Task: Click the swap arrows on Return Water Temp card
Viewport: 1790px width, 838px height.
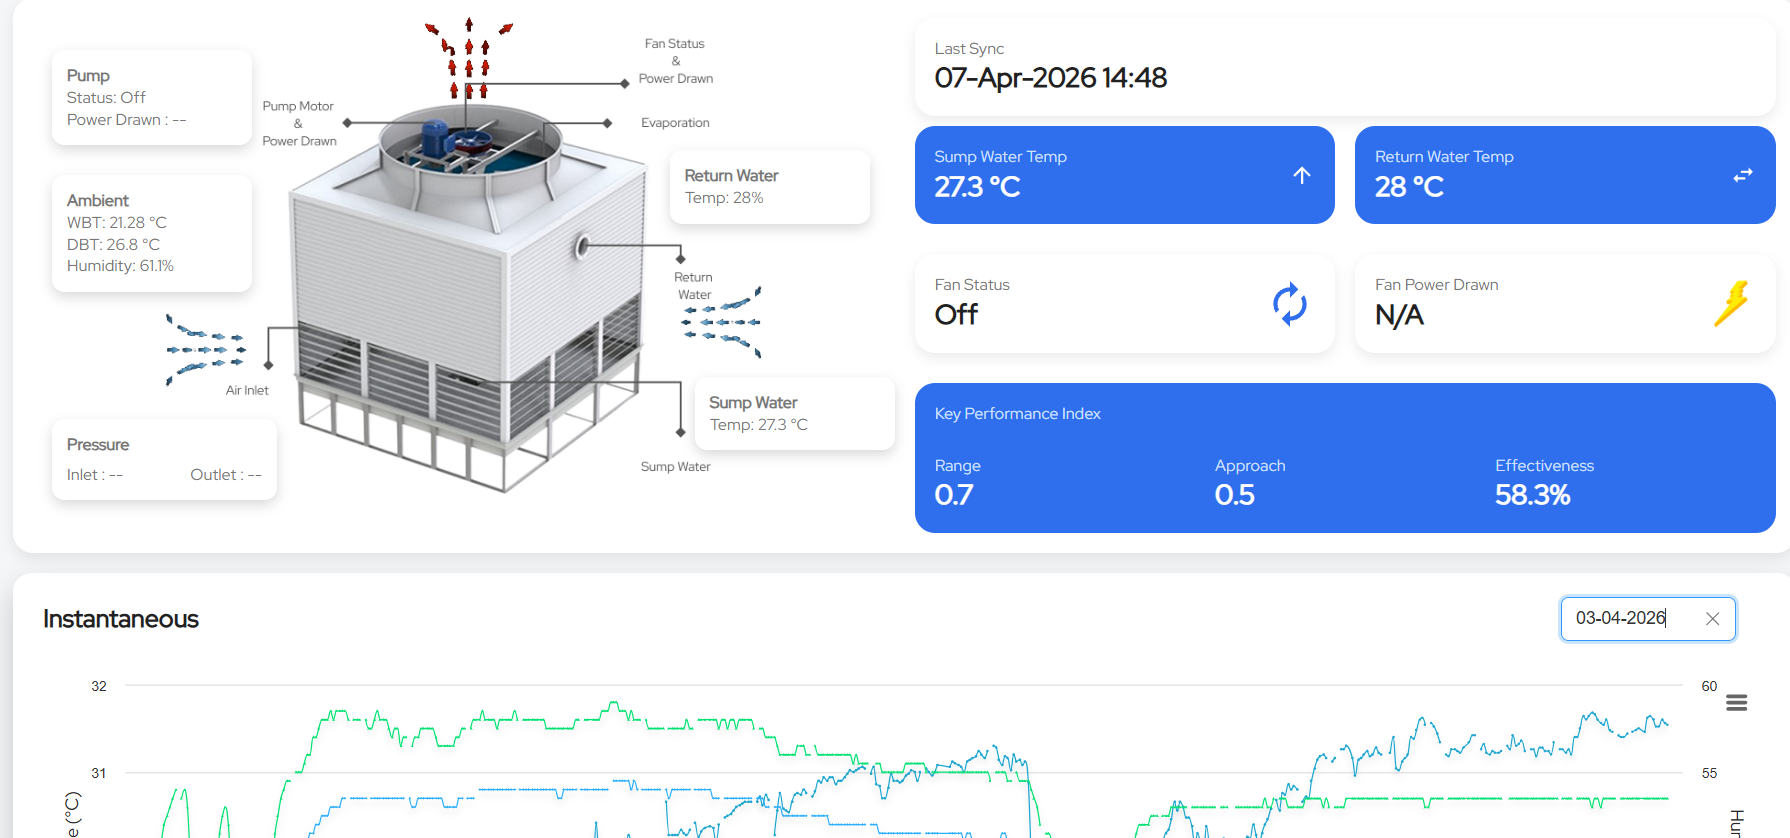Action: point(1743,175)
